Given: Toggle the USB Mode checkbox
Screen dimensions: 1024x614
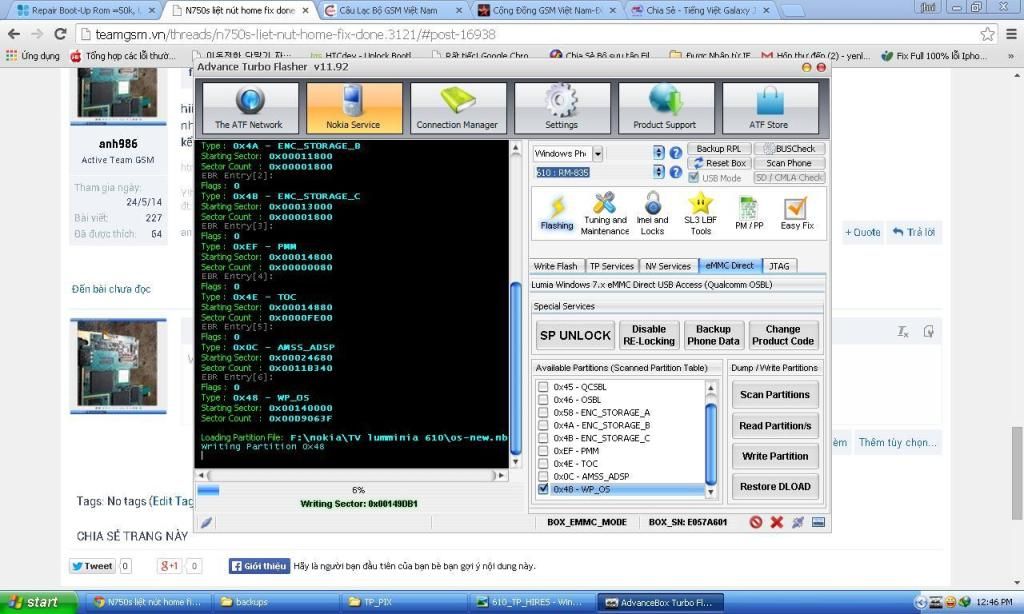Looking at the screenshot, I should point(694,178).
